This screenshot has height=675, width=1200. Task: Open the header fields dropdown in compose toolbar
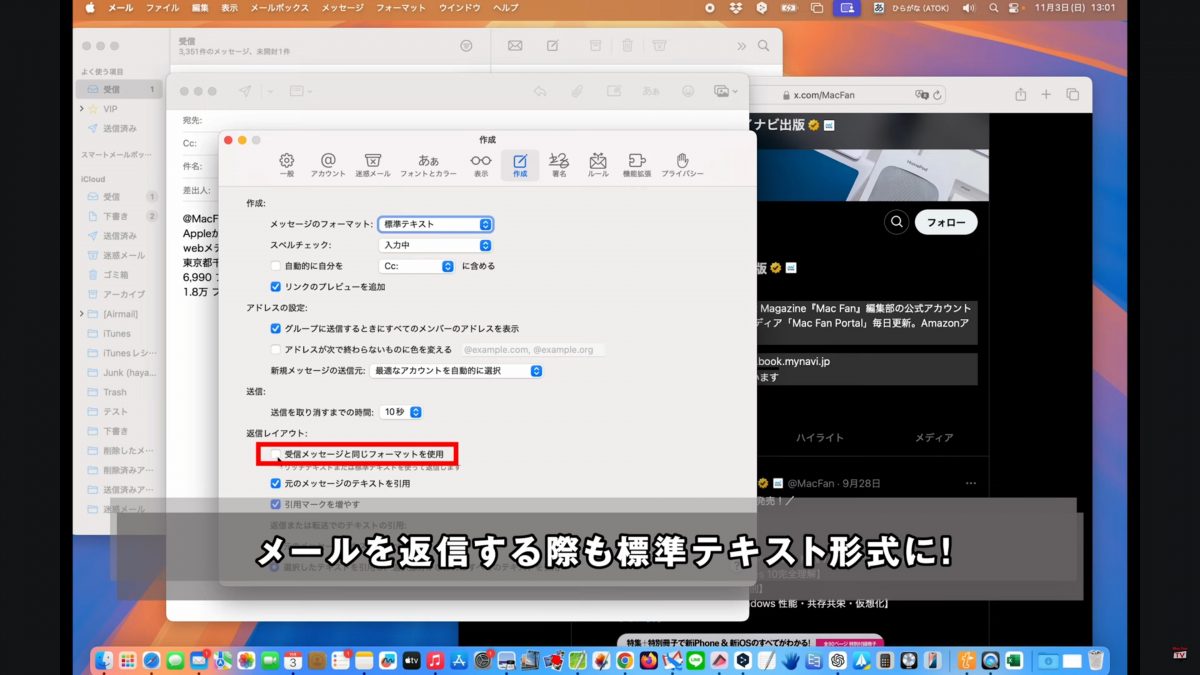[301, 91]
